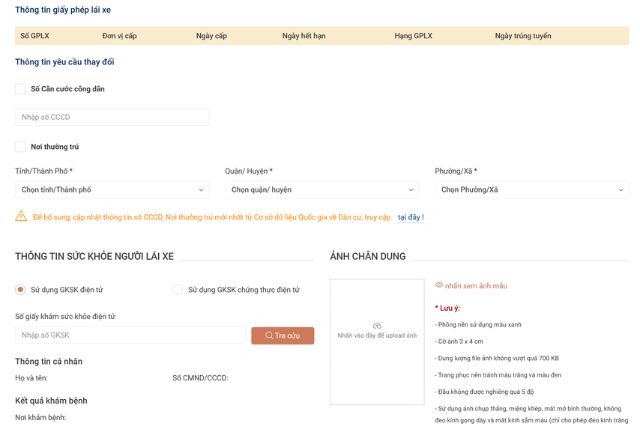Image resolution: width=640 pixels, height=427 pixels.
Task: Click the orange warning triangle icon
Action: (21, 216)
